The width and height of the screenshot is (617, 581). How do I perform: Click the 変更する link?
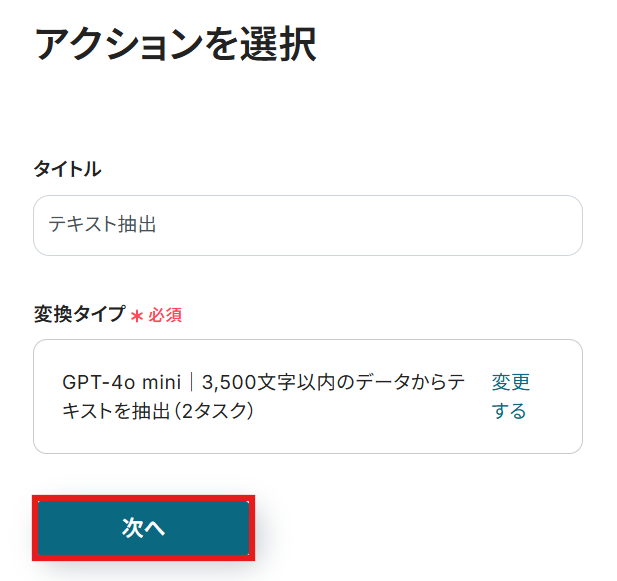coord(510,396)
